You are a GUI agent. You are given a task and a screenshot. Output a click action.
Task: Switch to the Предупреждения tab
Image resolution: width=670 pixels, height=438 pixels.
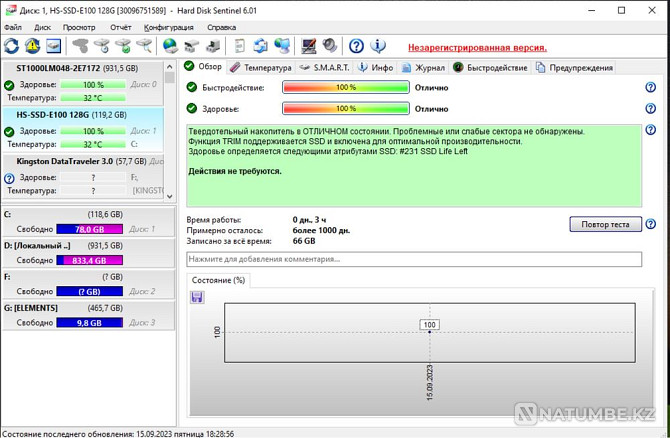tap(575, 68)
